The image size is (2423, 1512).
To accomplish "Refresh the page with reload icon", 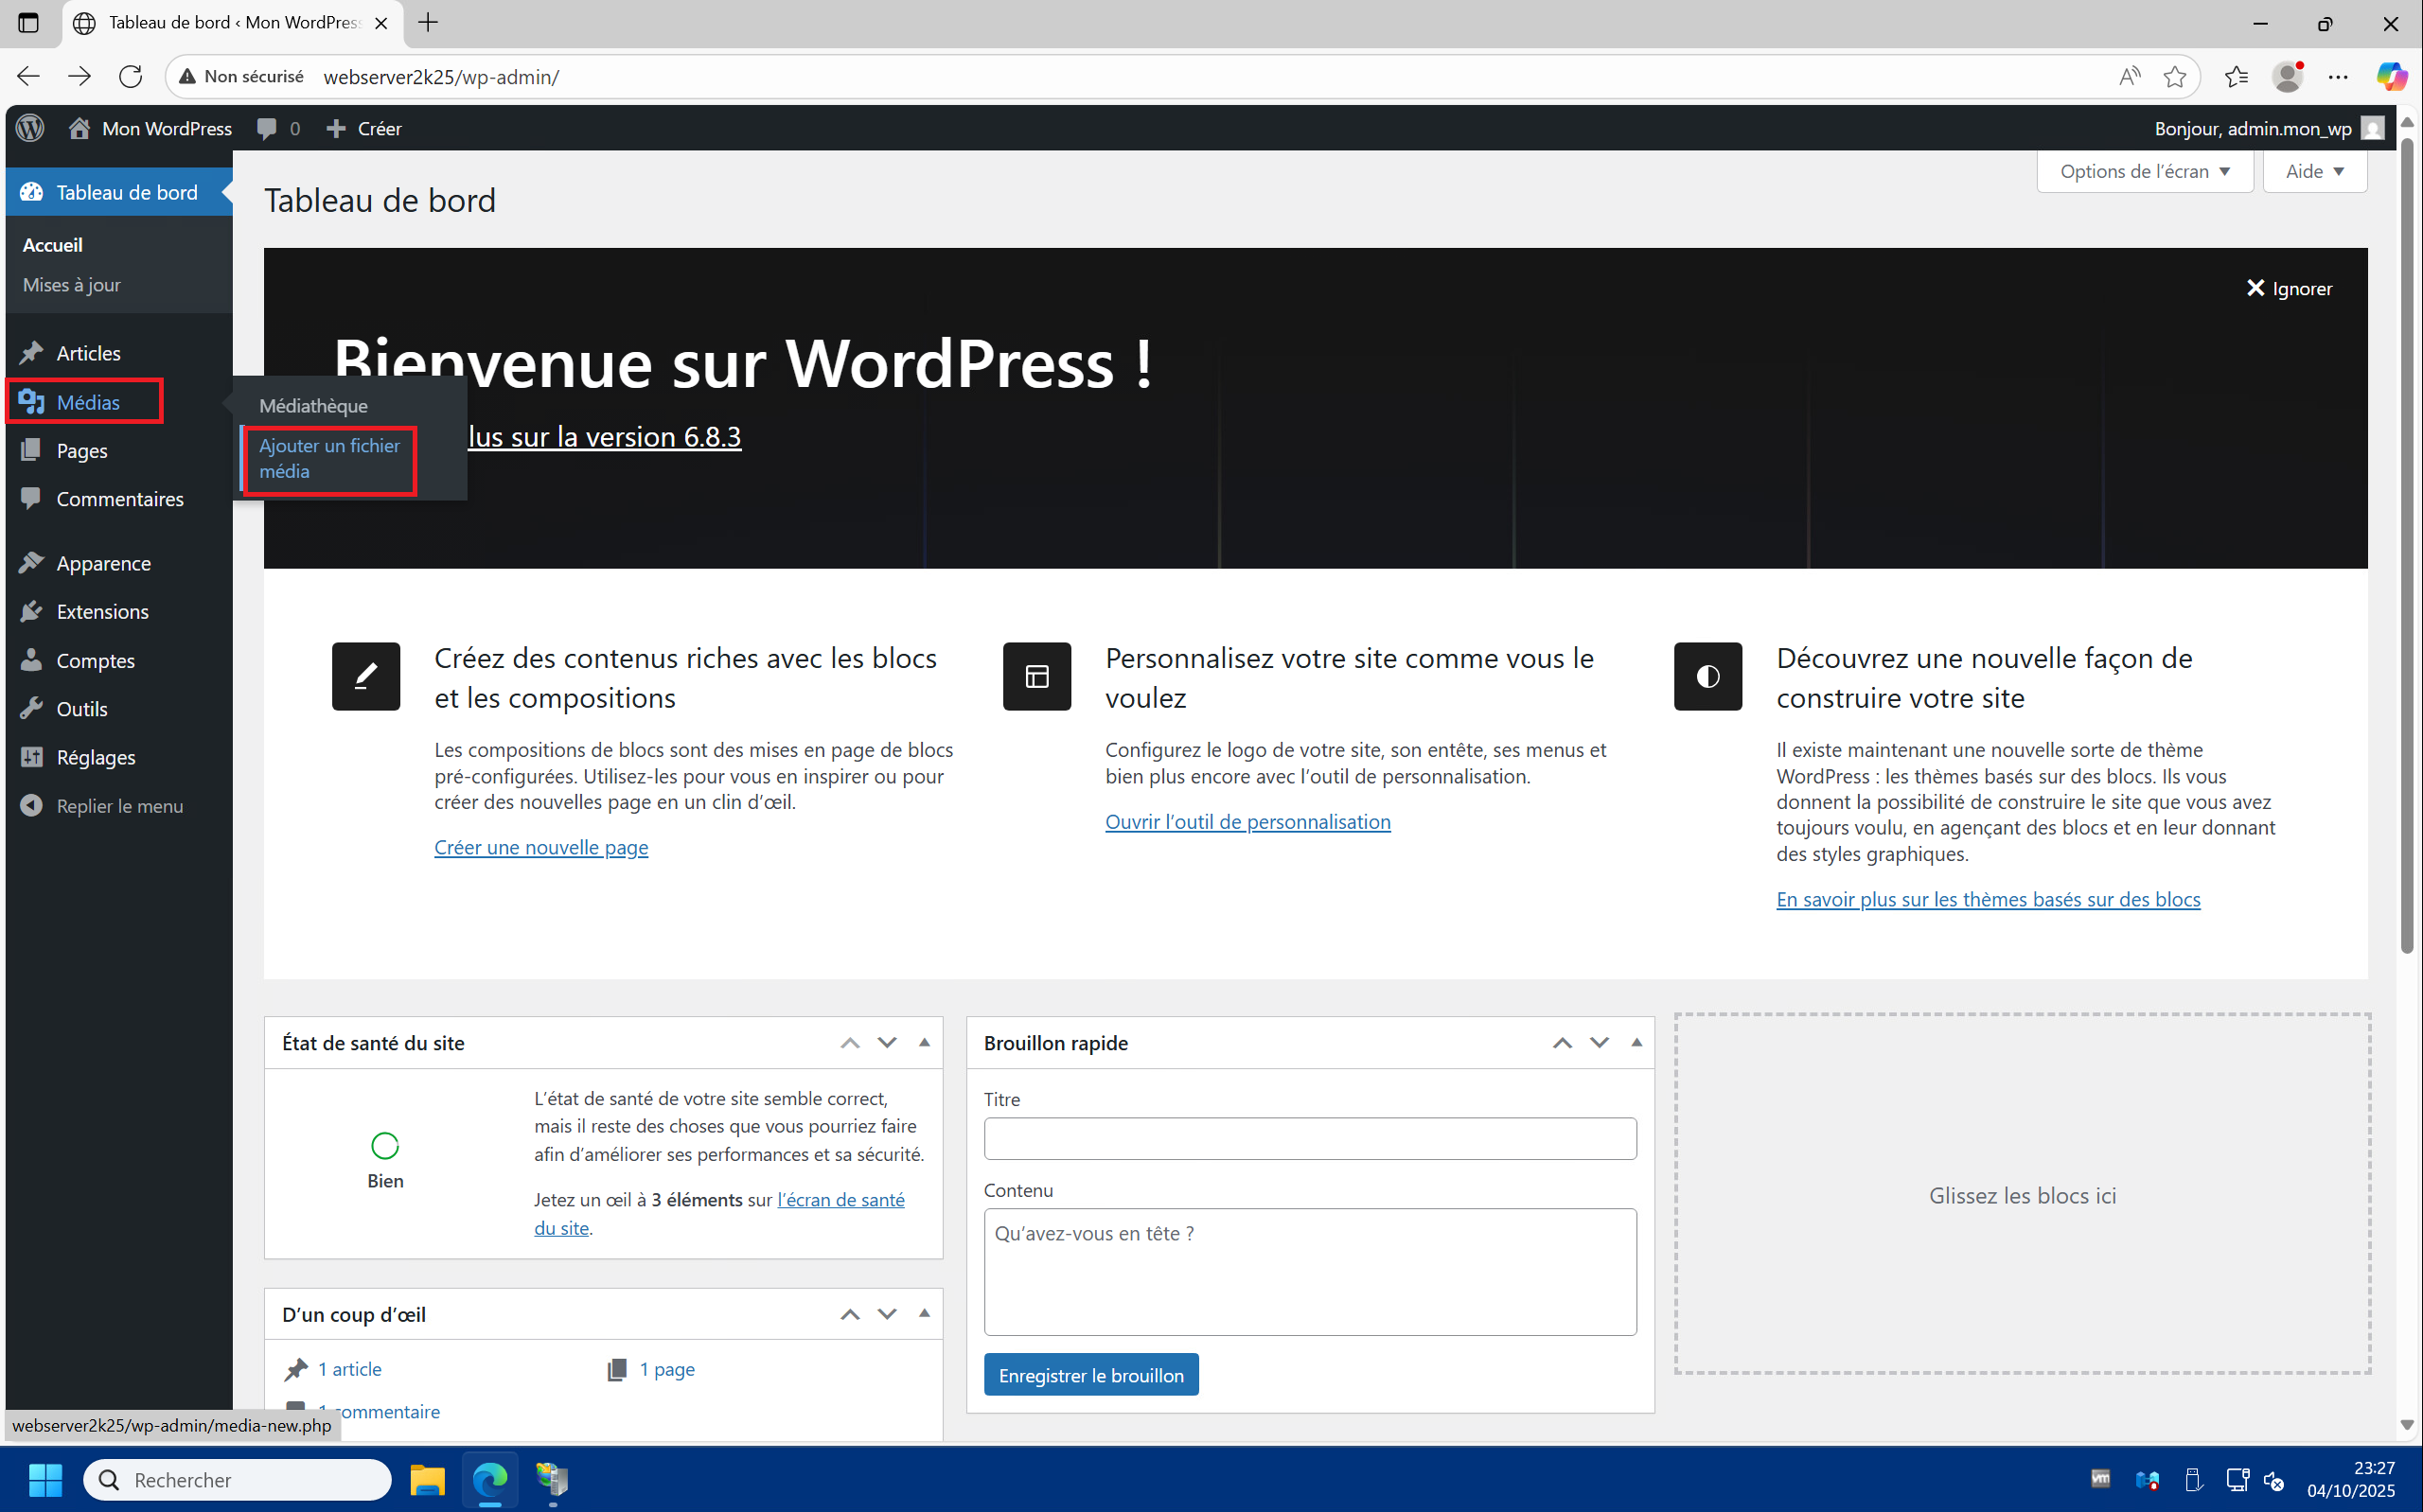I will [x=131, y=77].
